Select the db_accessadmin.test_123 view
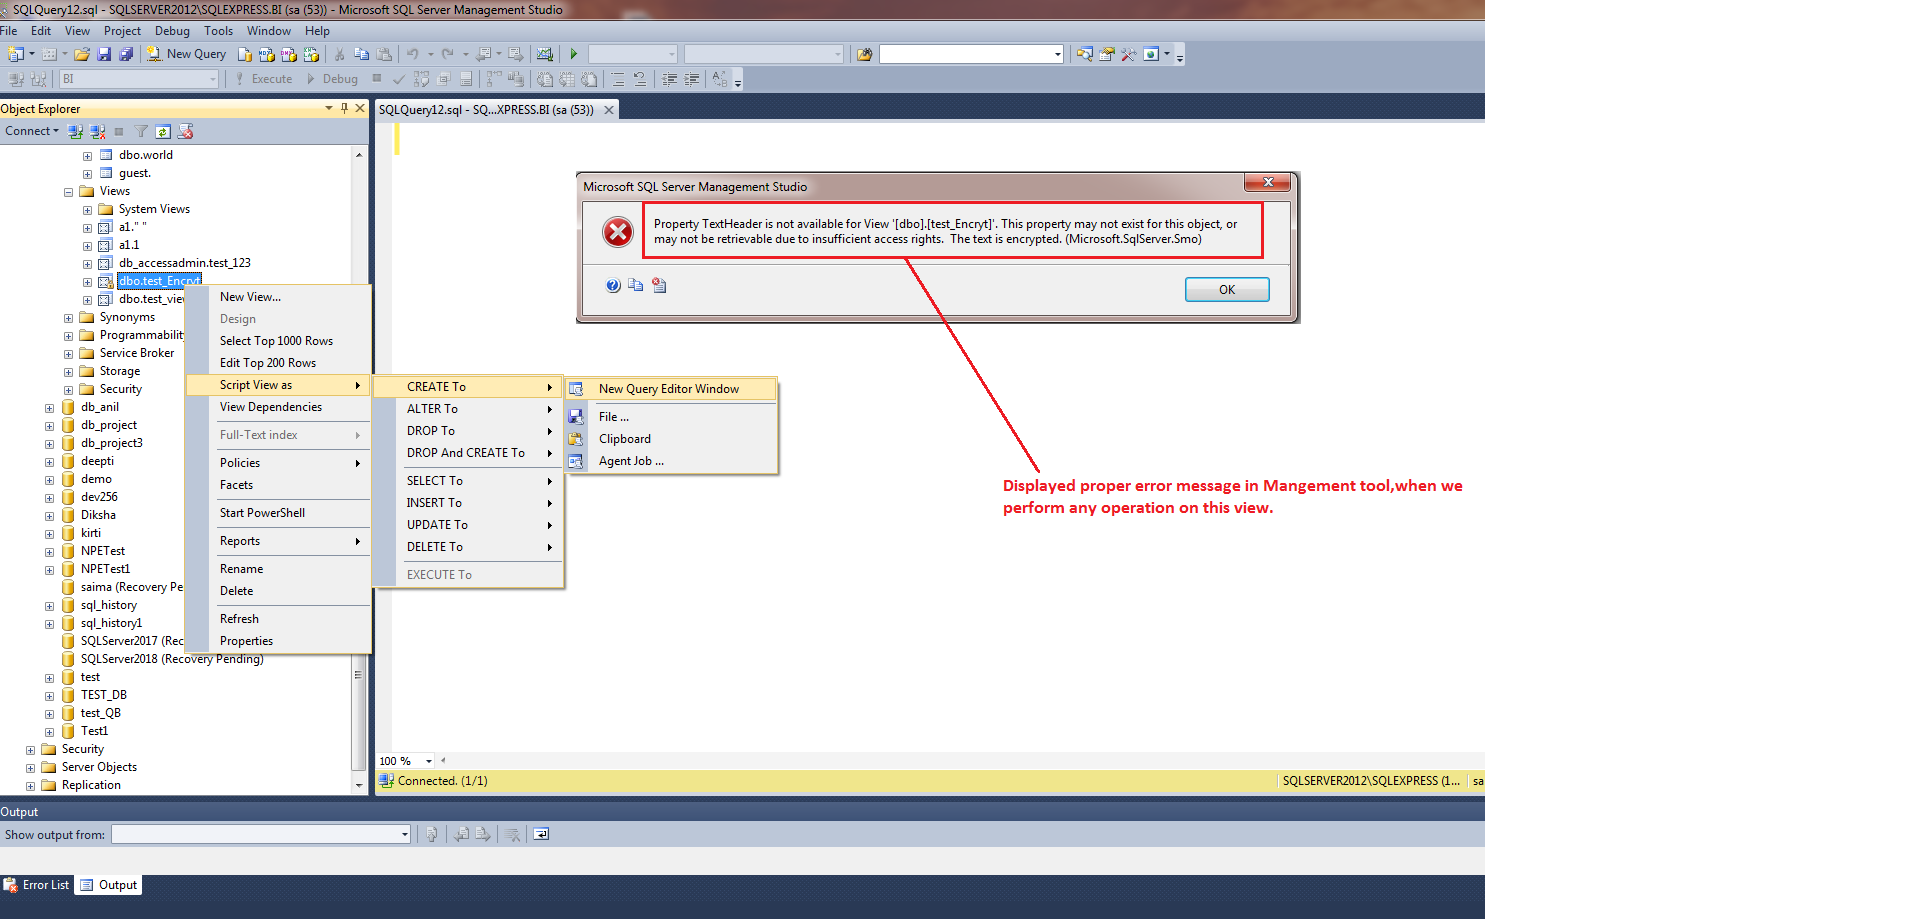1914x919 pixels. coord(185,263)
